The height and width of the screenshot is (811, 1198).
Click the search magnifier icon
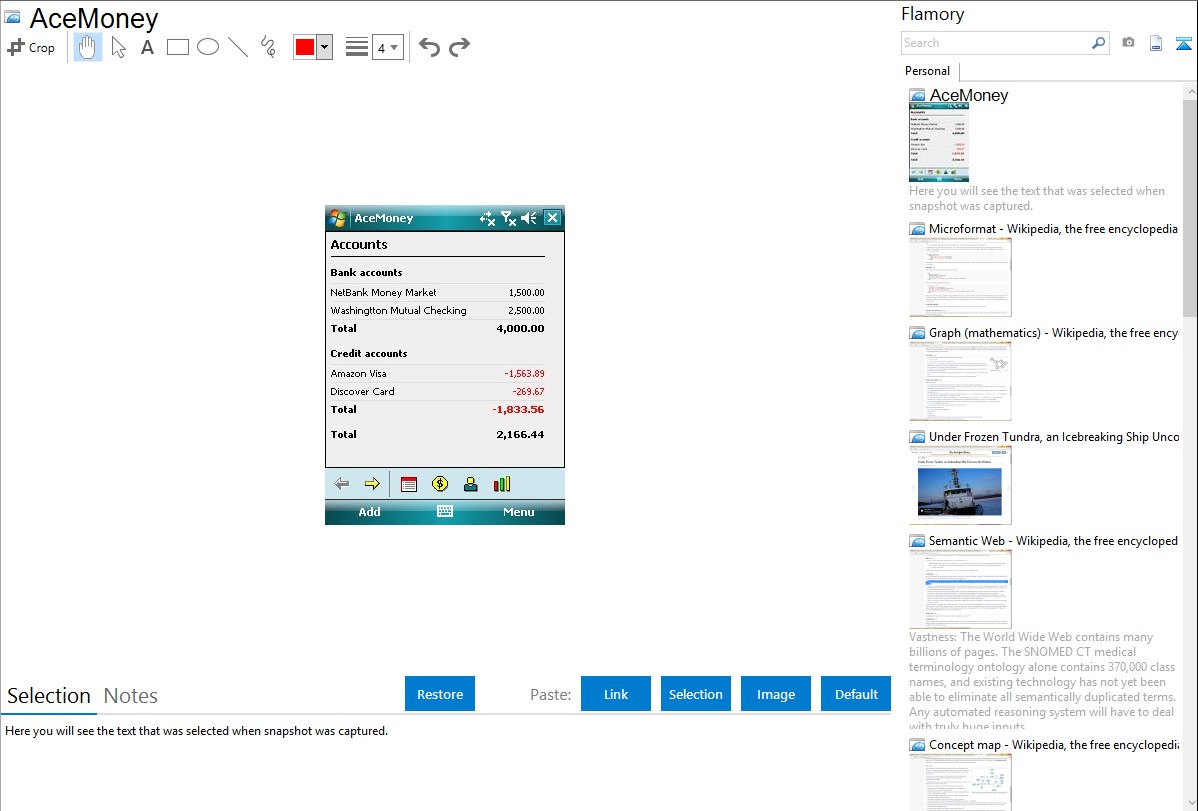[1099, 43]
